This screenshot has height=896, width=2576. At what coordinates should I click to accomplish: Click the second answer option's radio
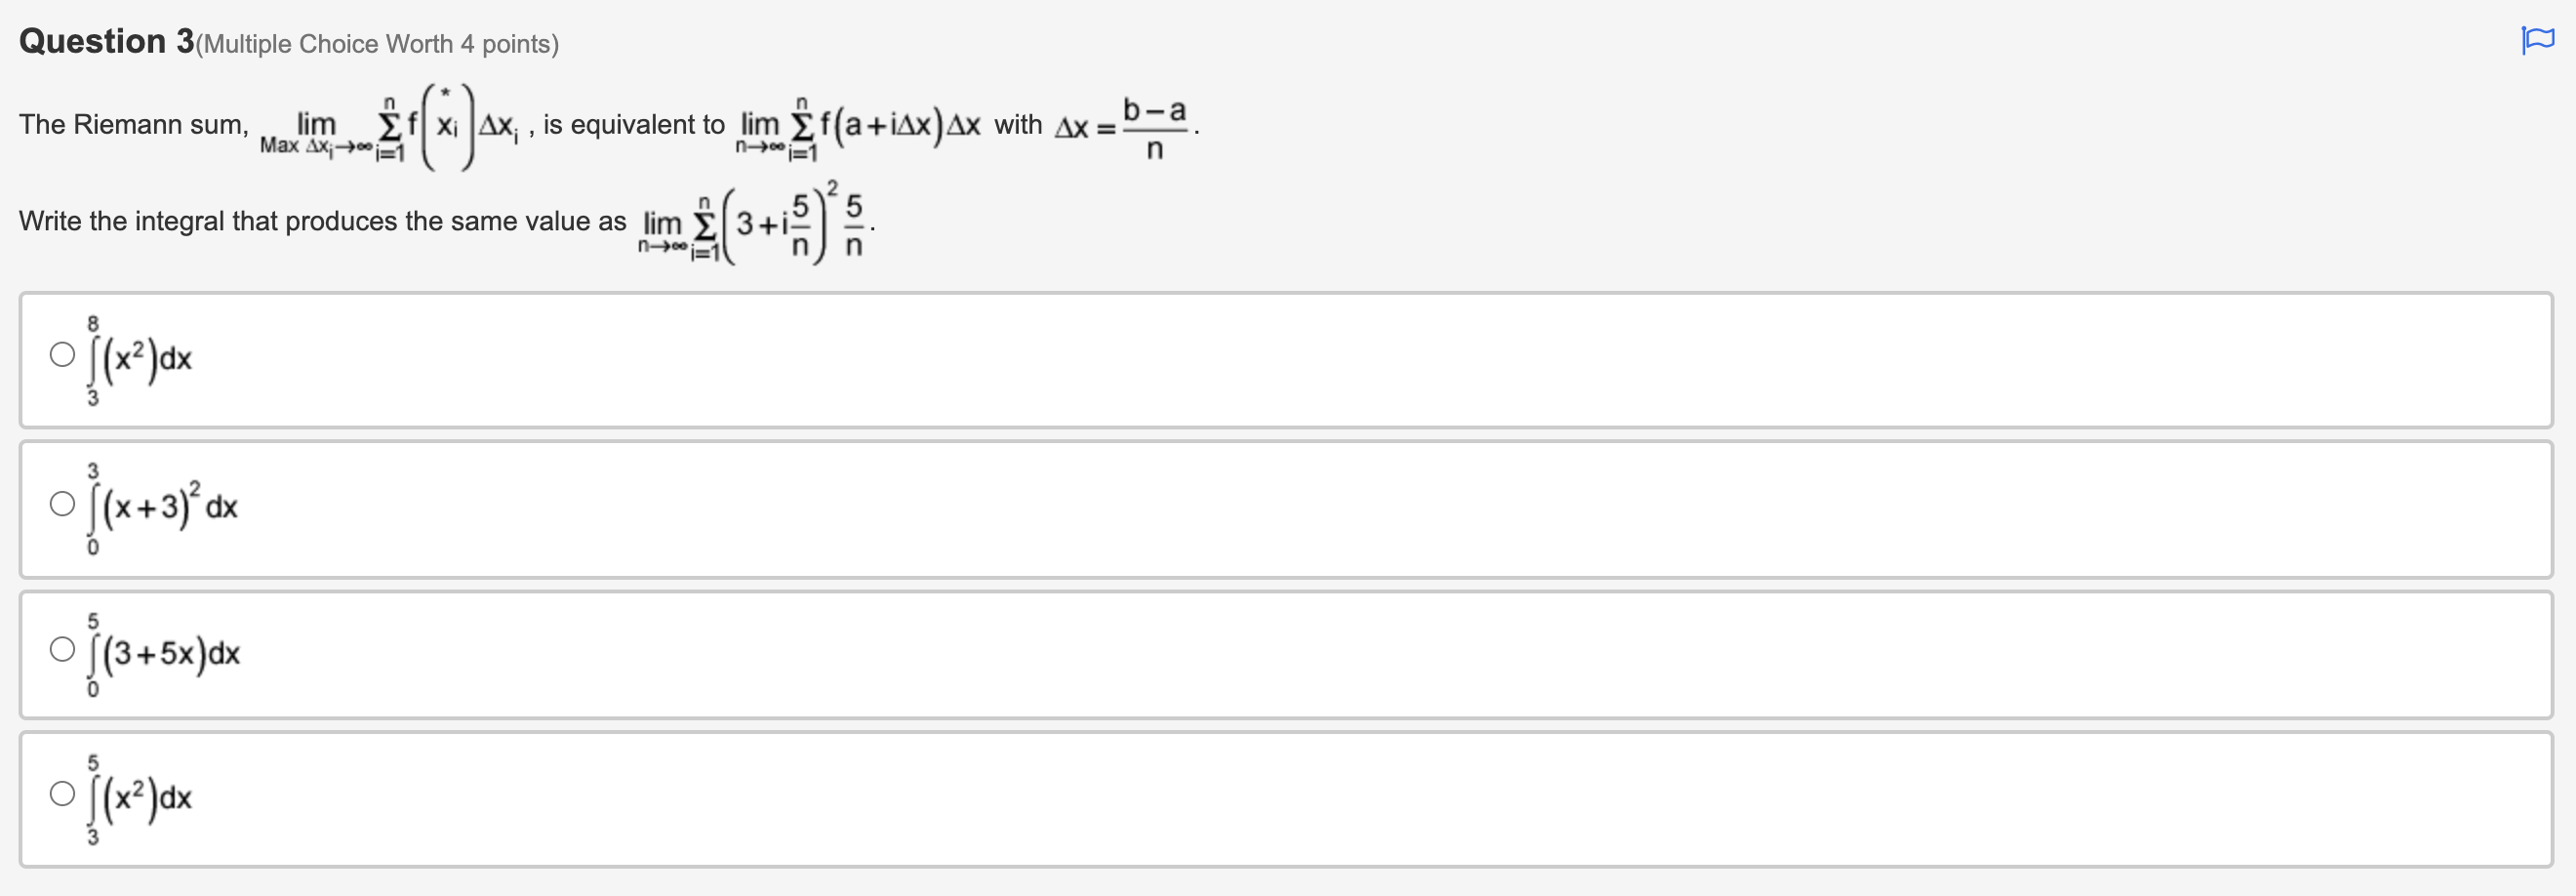62,503
